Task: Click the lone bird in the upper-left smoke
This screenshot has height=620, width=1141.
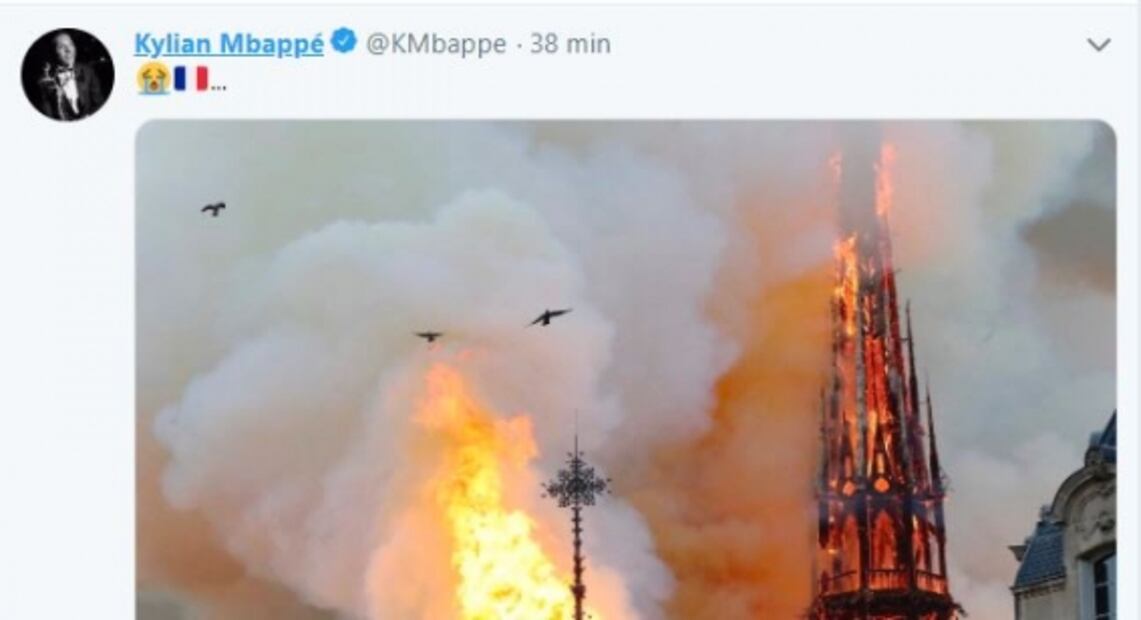Action: (x=213, y=209)
